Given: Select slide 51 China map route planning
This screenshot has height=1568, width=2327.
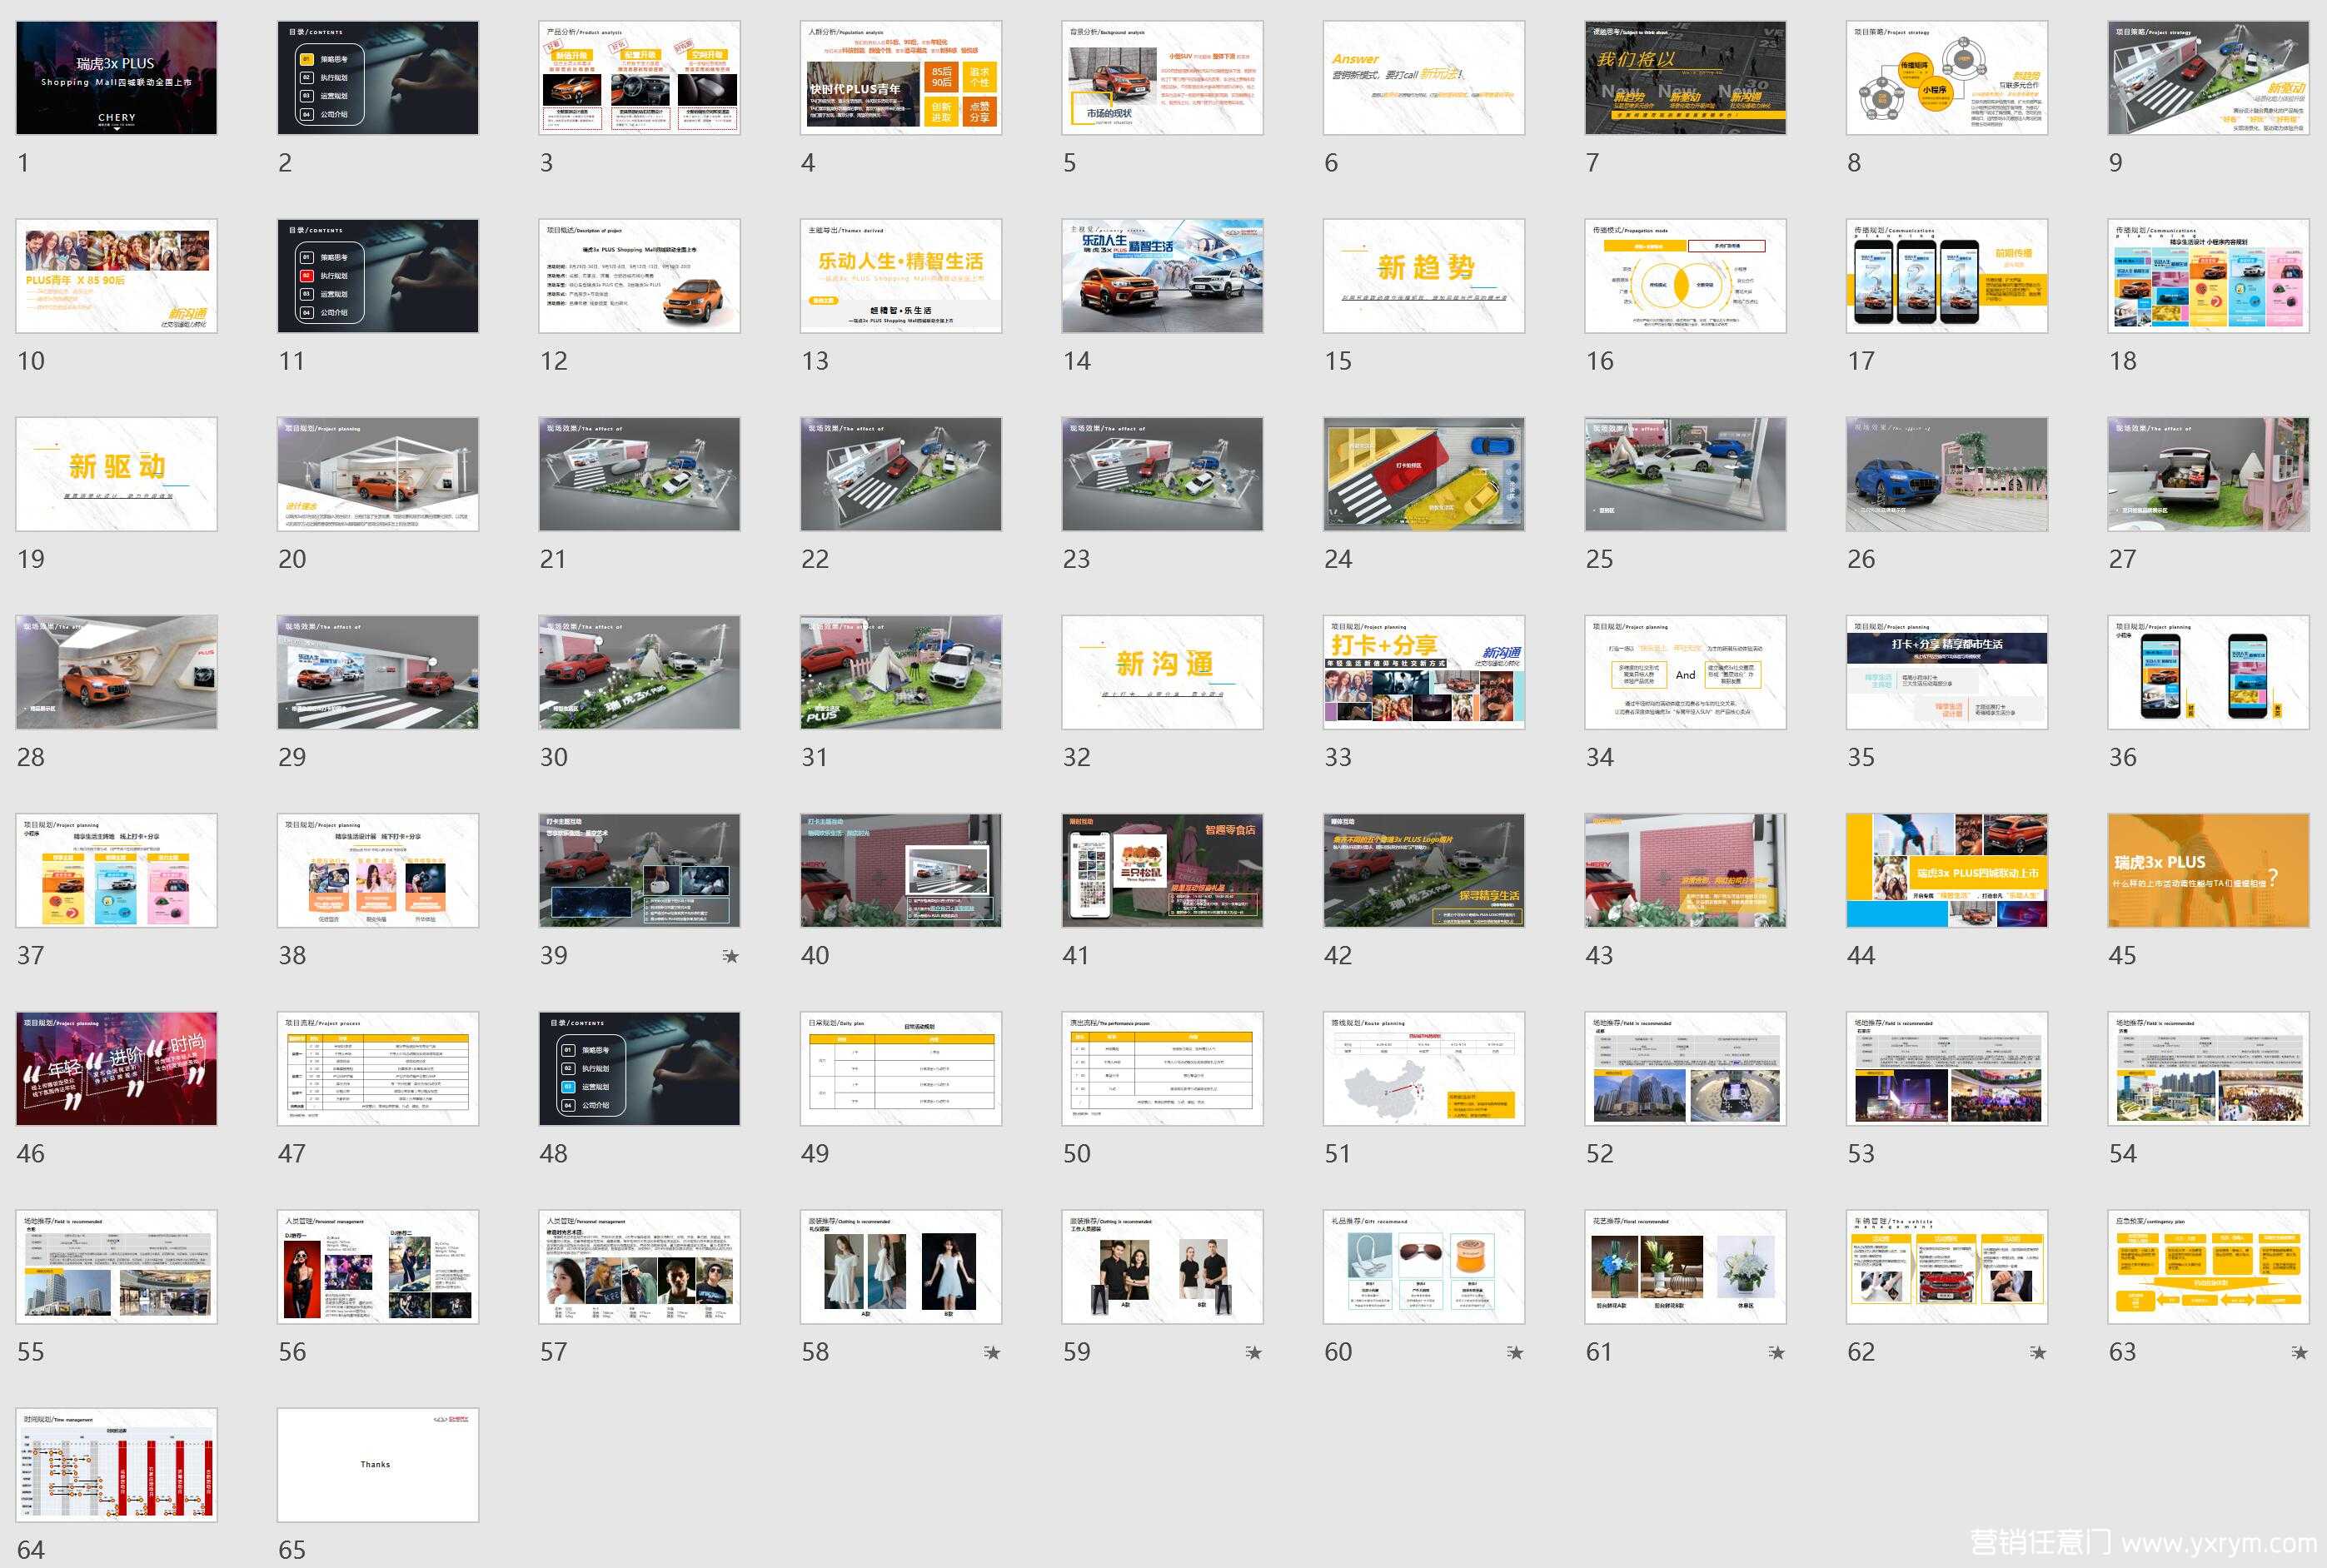Looking at the screenshot, I should pos(1424,1068).
